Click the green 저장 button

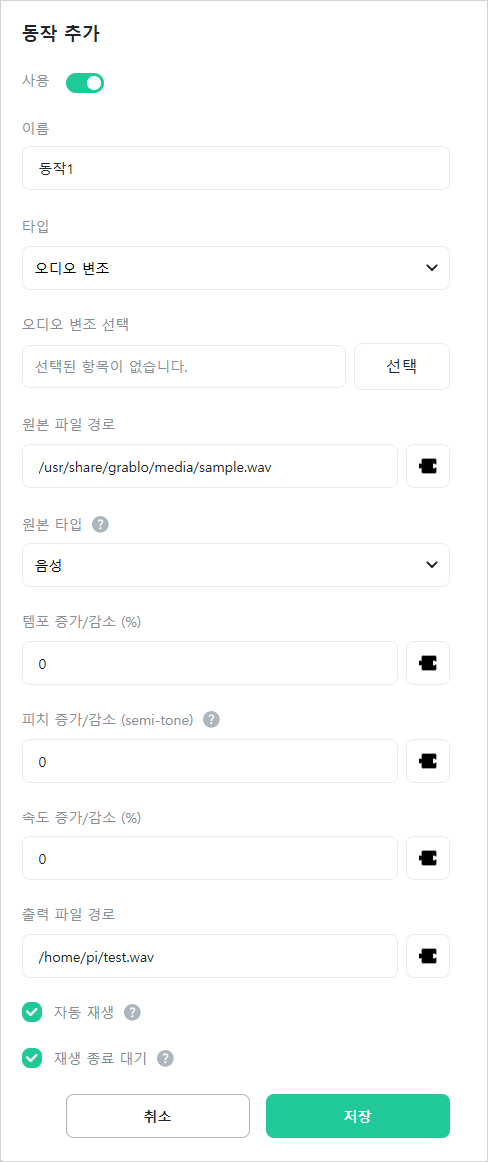[x=358, y=1115]
